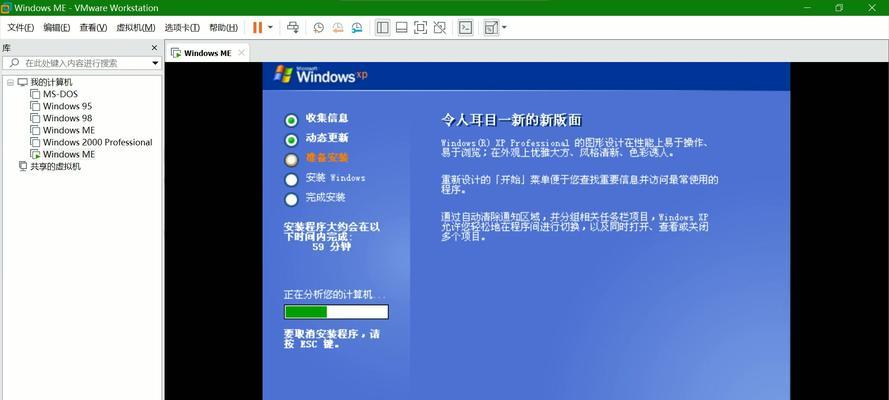The width and height of the screenshot is (889, 400).
Task: Select the Windows 2000 Professional virtual machine
Action: pyautogui.click(x=98, y=142)
